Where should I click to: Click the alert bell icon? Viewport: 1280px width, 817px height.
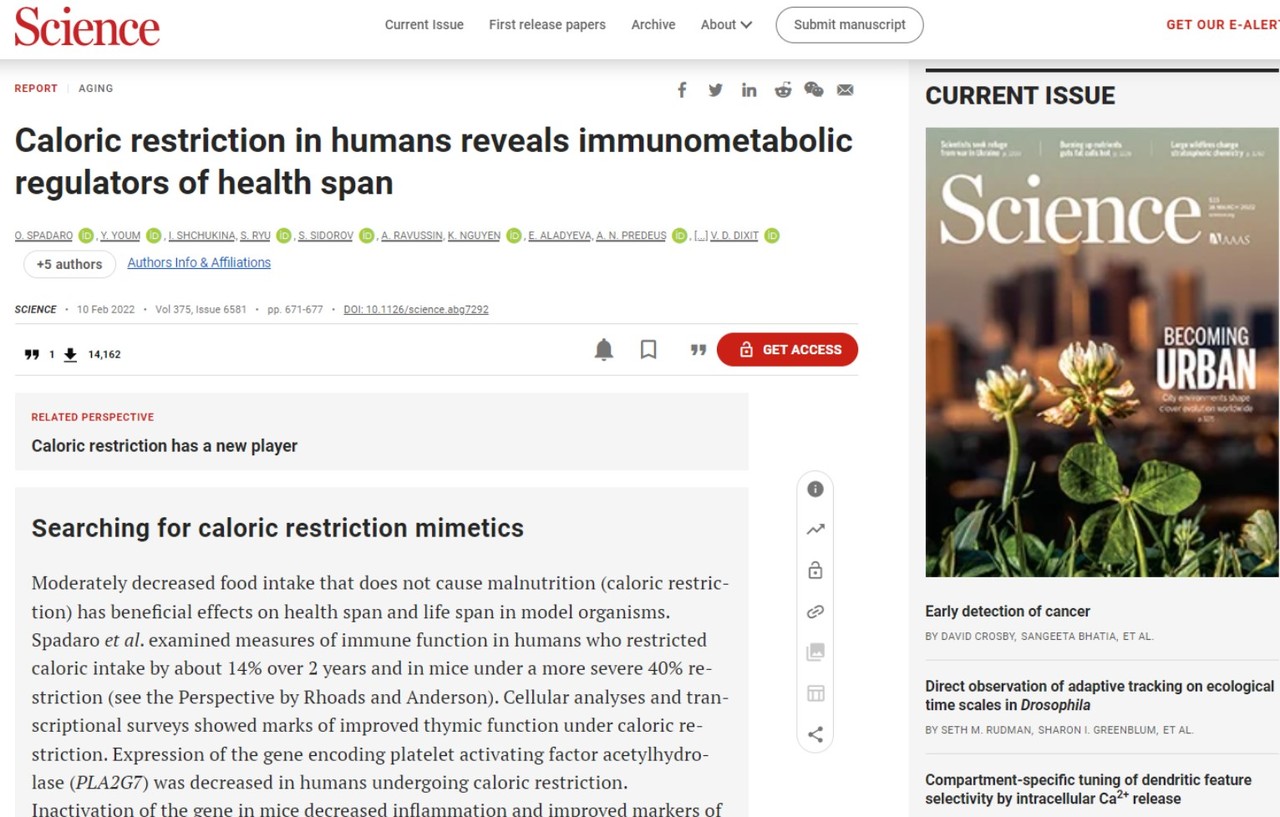tap(604, 350)
